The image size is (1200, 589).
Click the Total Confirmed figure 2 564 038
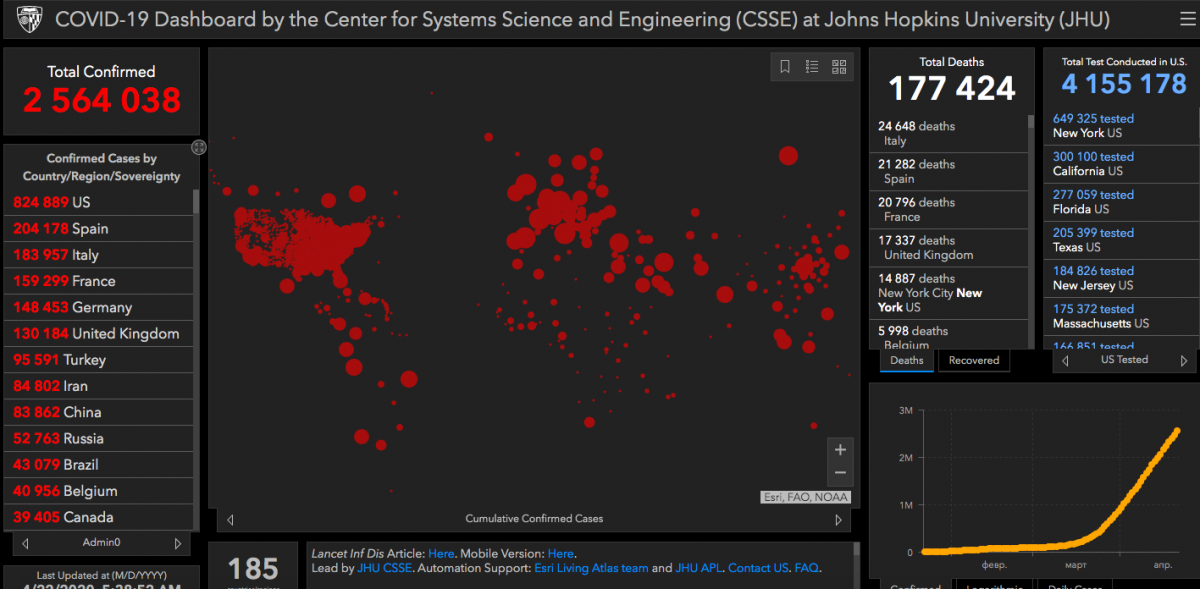(x=102, y=100)
